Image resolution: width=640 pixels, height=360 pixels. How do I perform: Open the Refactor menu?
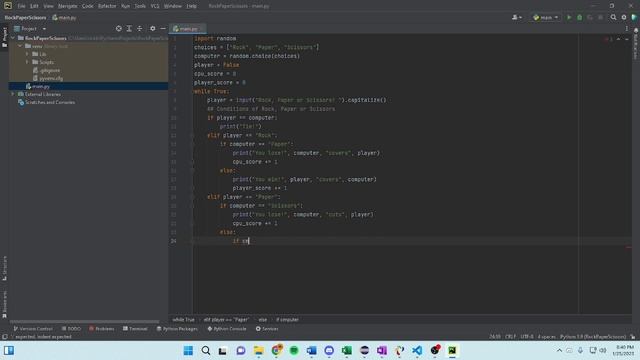107,6
